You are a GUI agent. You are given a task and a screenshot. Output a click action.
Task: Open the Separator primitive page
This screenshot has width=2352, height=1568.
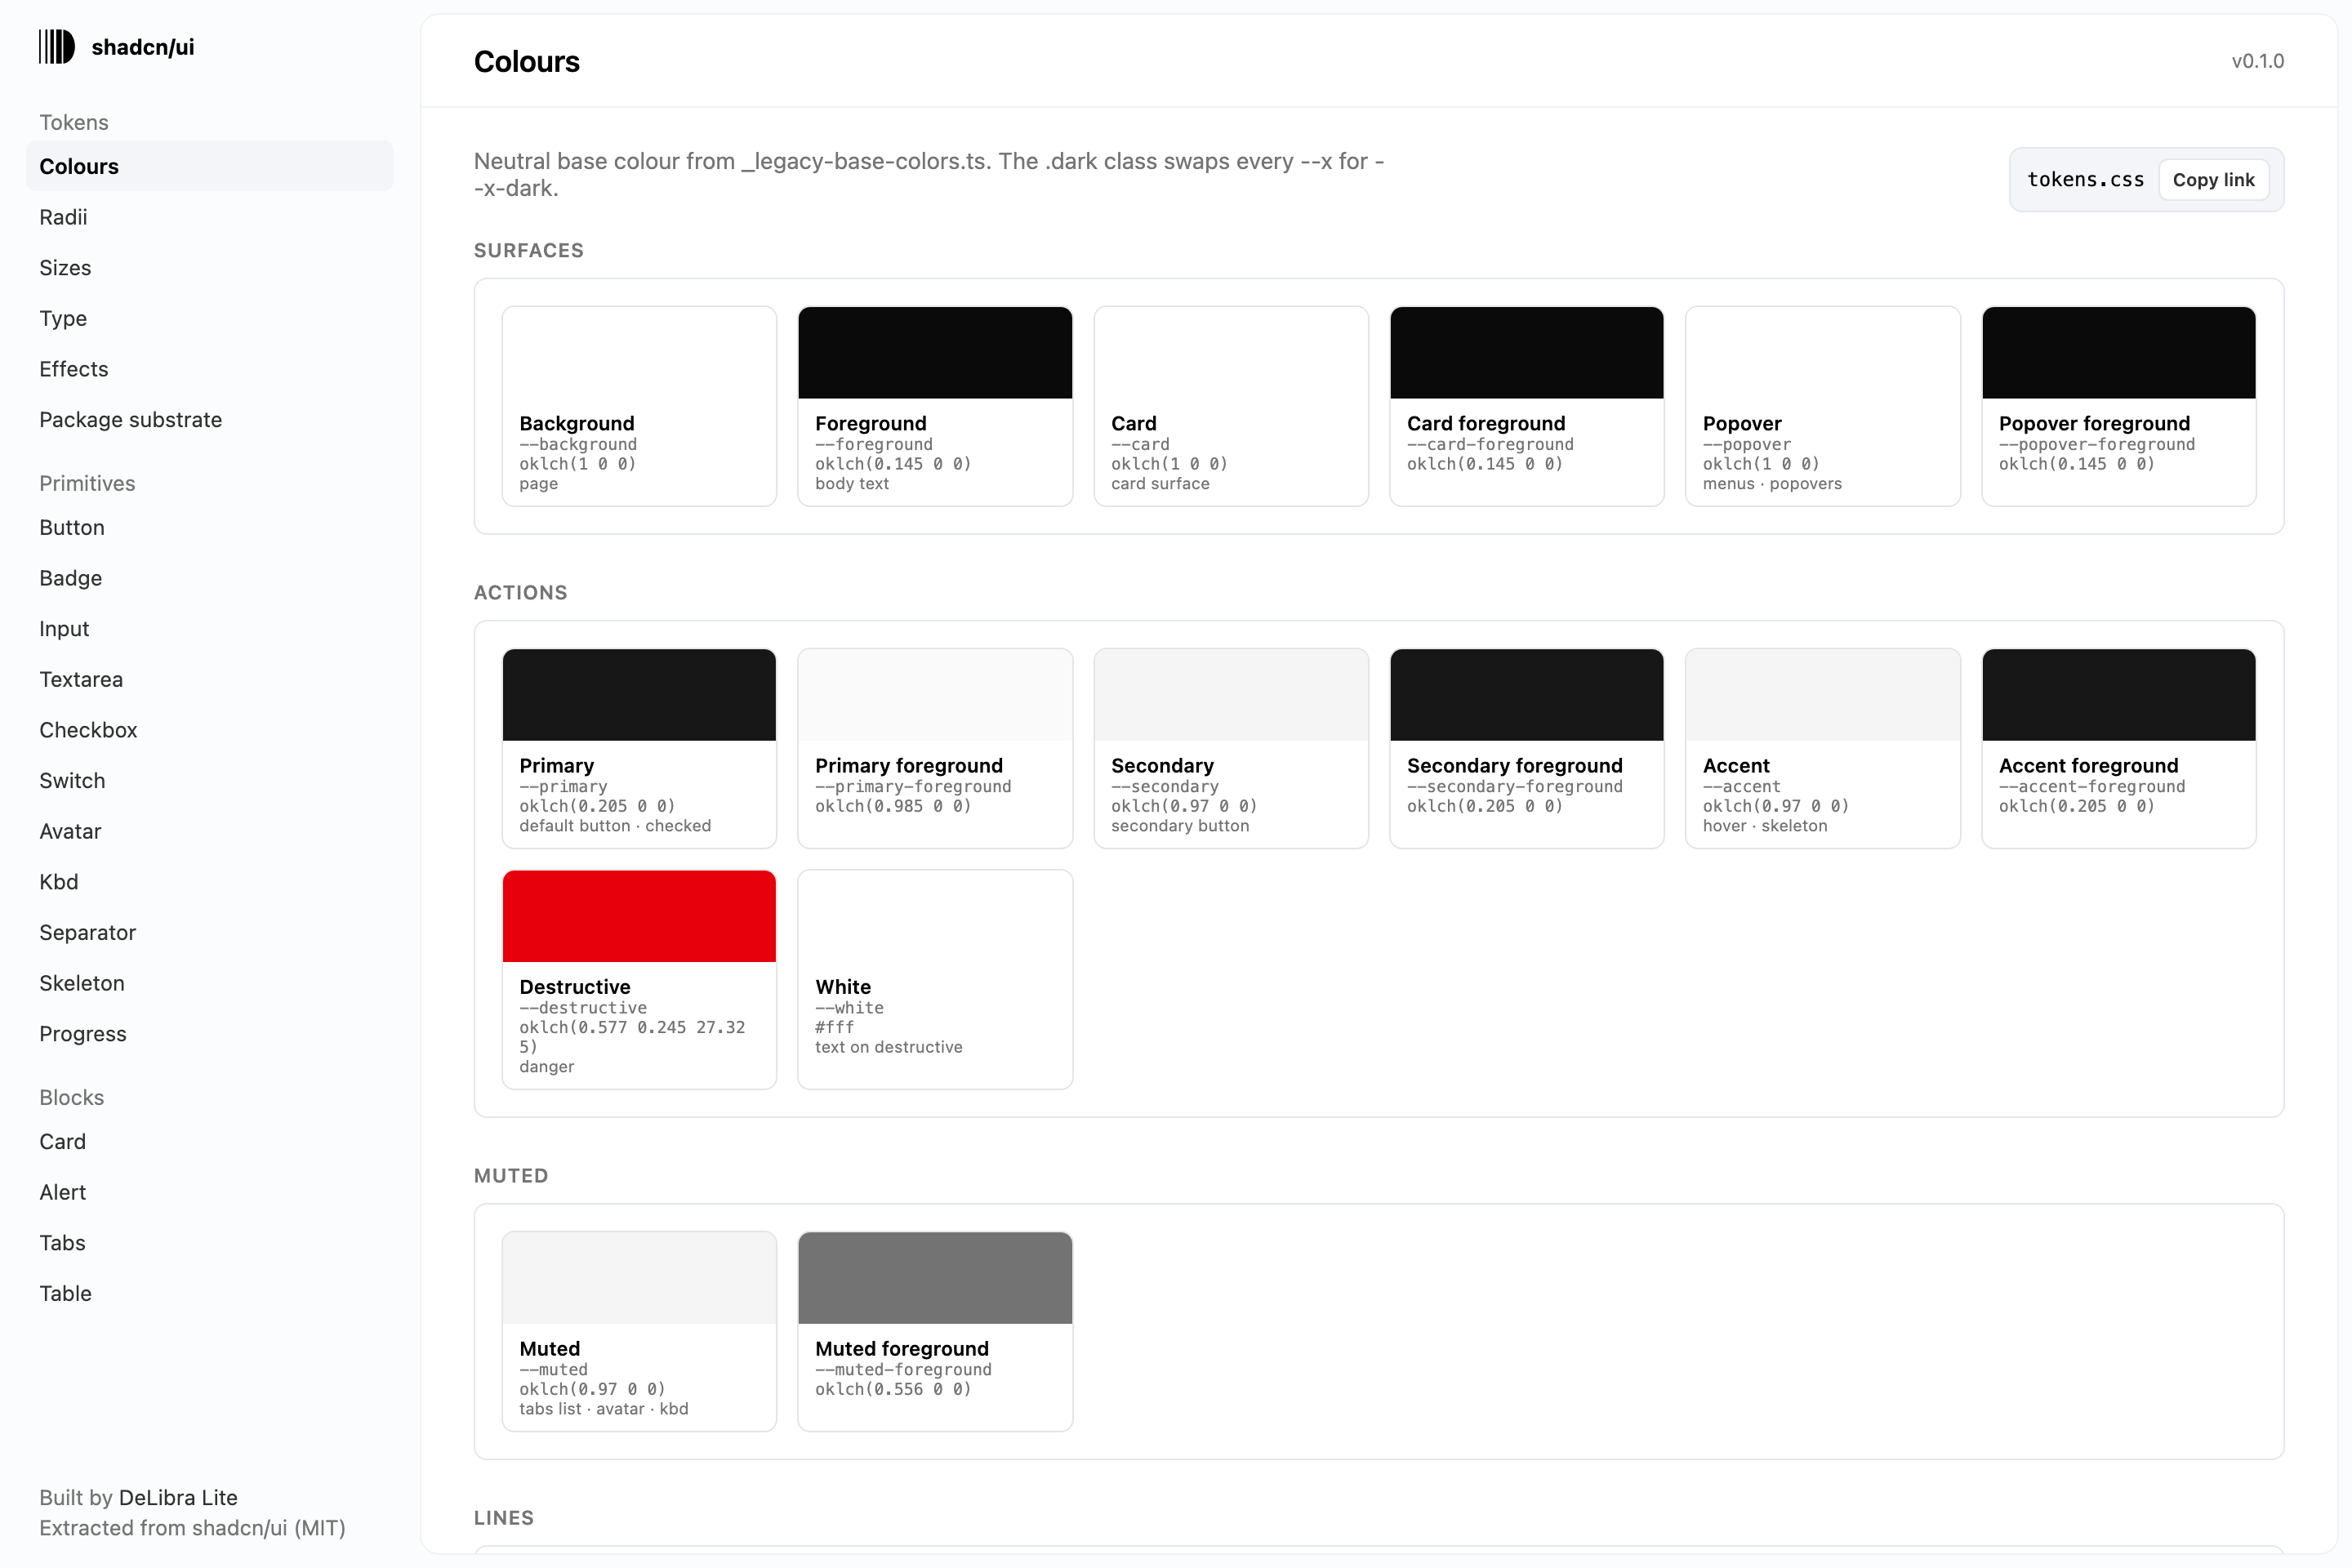[209, 933]
